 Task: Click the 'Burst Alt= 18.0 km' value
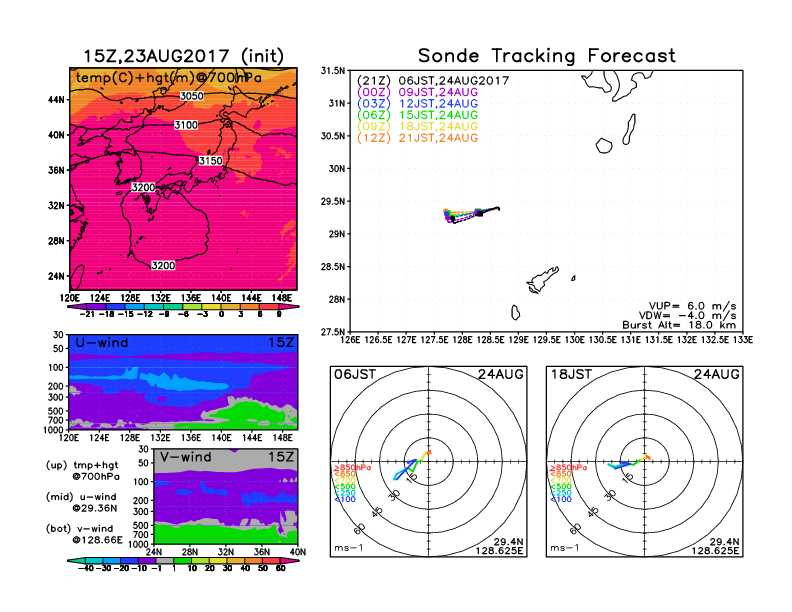679,325
